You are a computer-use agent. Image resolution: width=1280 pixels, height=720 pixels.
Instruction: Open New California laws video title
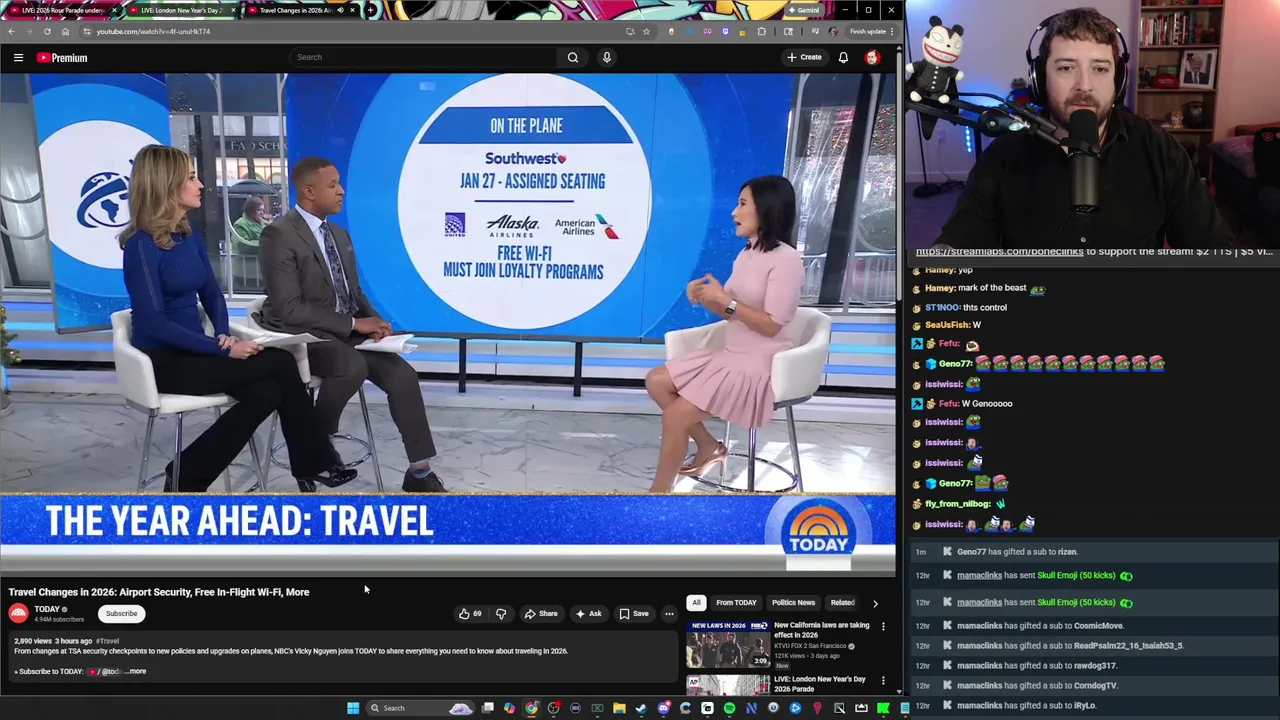pyautogui.click(x=821, y=630)
